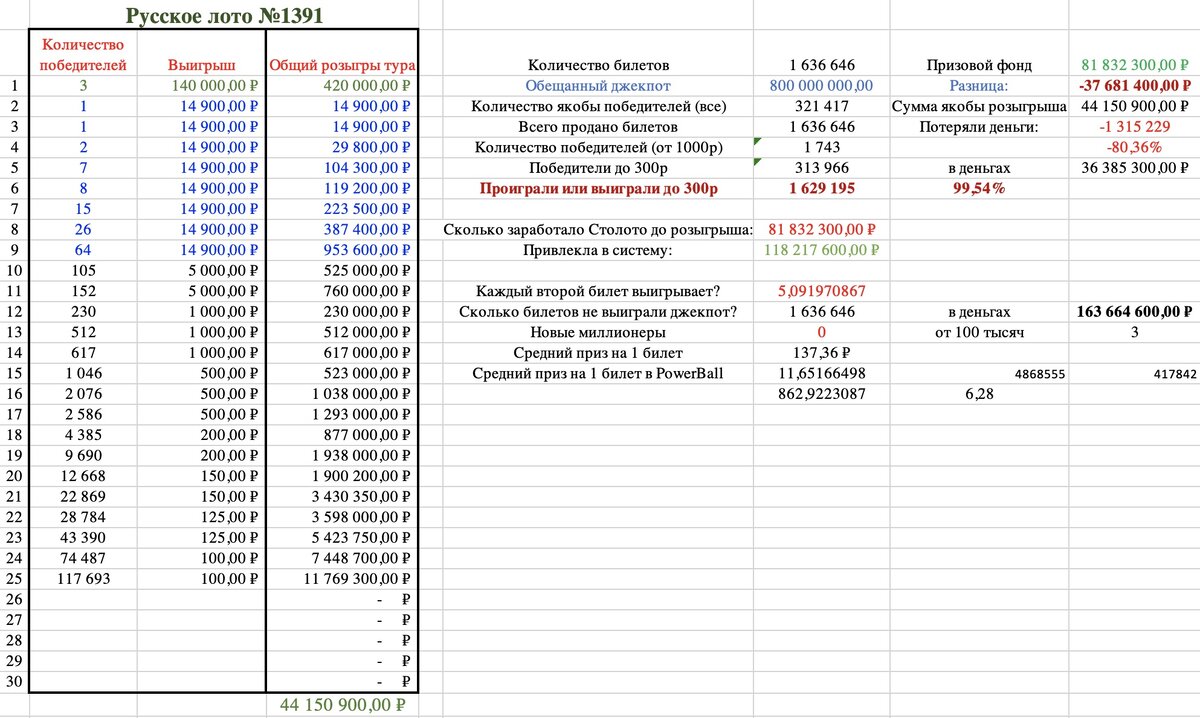Viewport: 1200px width, 718px height.
Task: Select the cell '1 900 200,00 ₽'
Action: coord(362,476)
